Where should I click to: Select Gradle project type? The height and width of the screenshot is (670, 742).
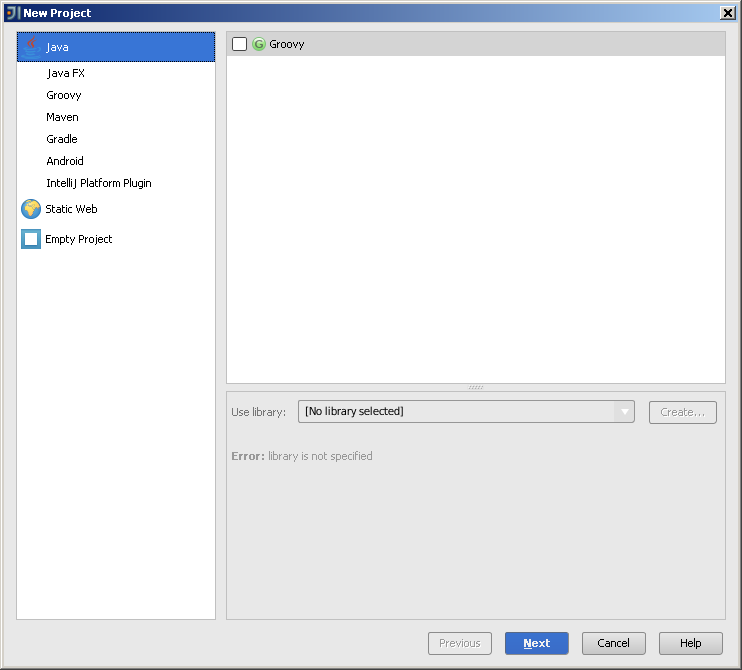tap(62, 139)
